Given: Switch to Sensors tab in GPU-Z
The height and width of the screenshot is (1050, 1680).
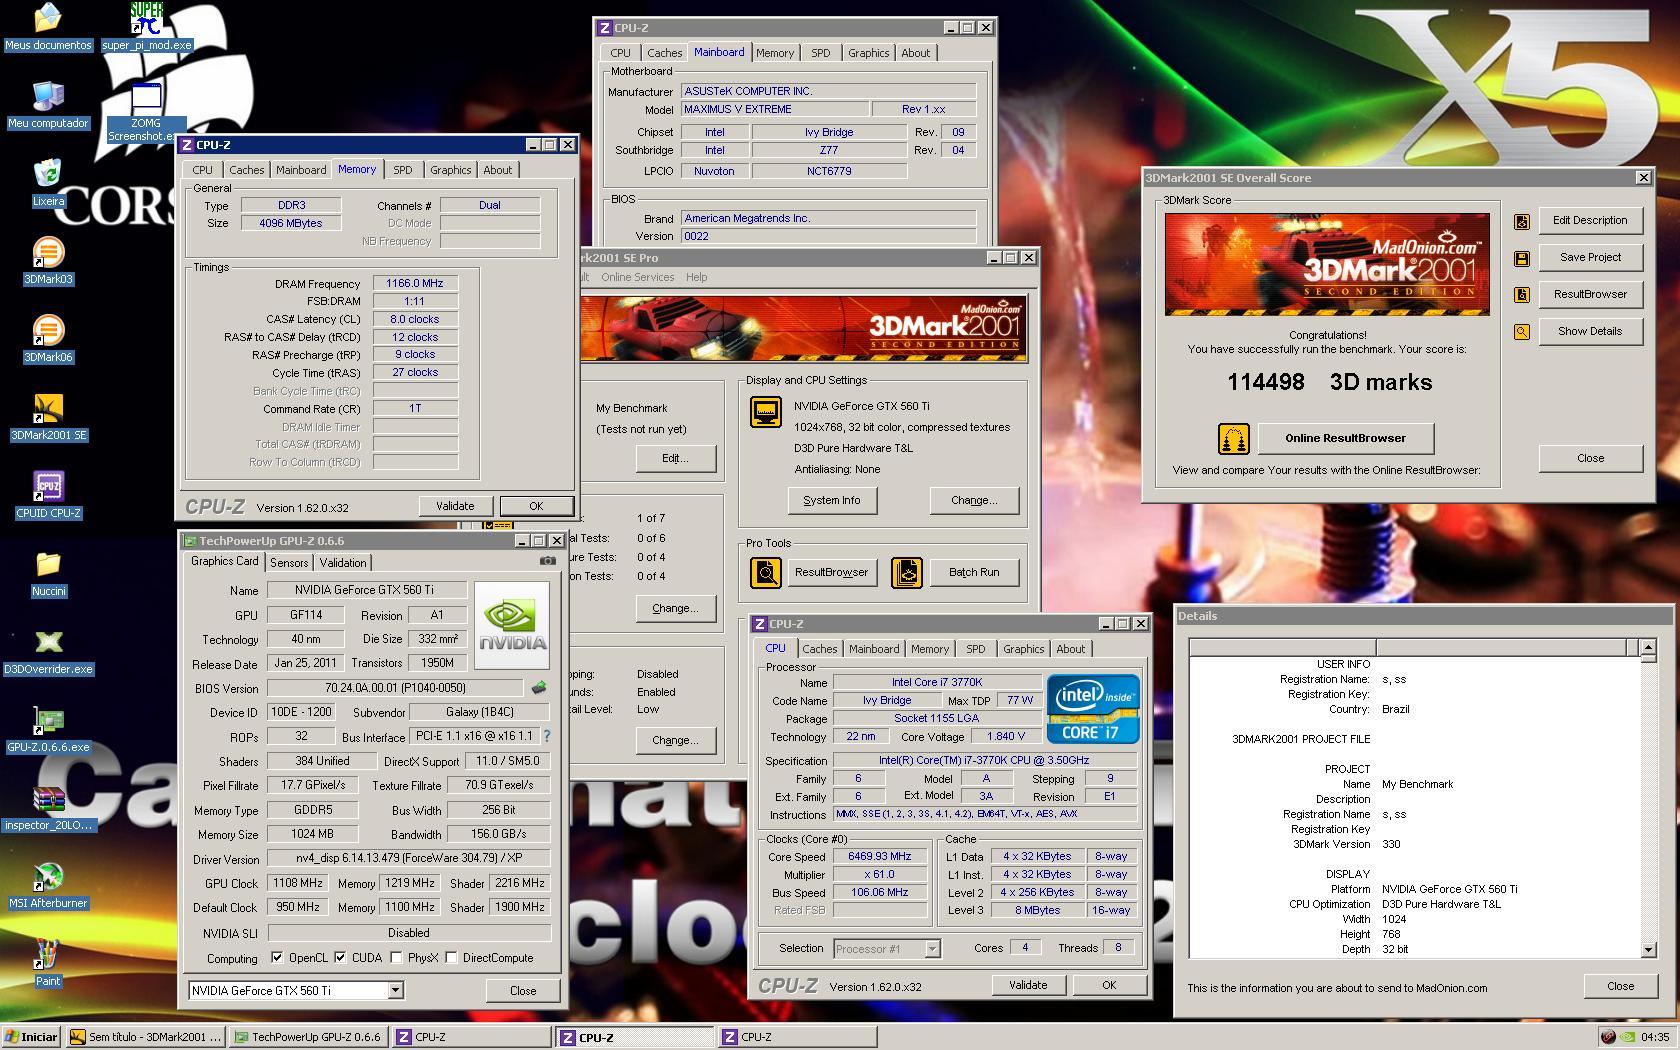Looking at the screenshot, I should coord(289,563).
